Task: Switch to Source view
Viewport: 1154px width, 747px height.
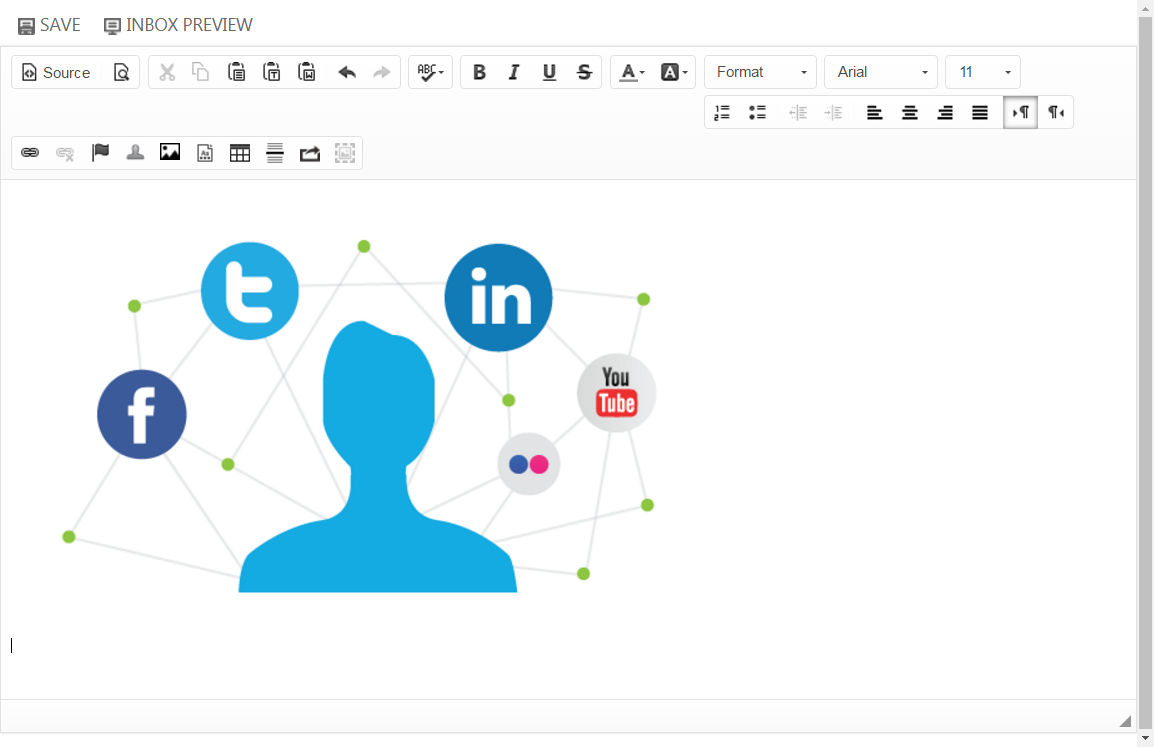Action: 56,72
